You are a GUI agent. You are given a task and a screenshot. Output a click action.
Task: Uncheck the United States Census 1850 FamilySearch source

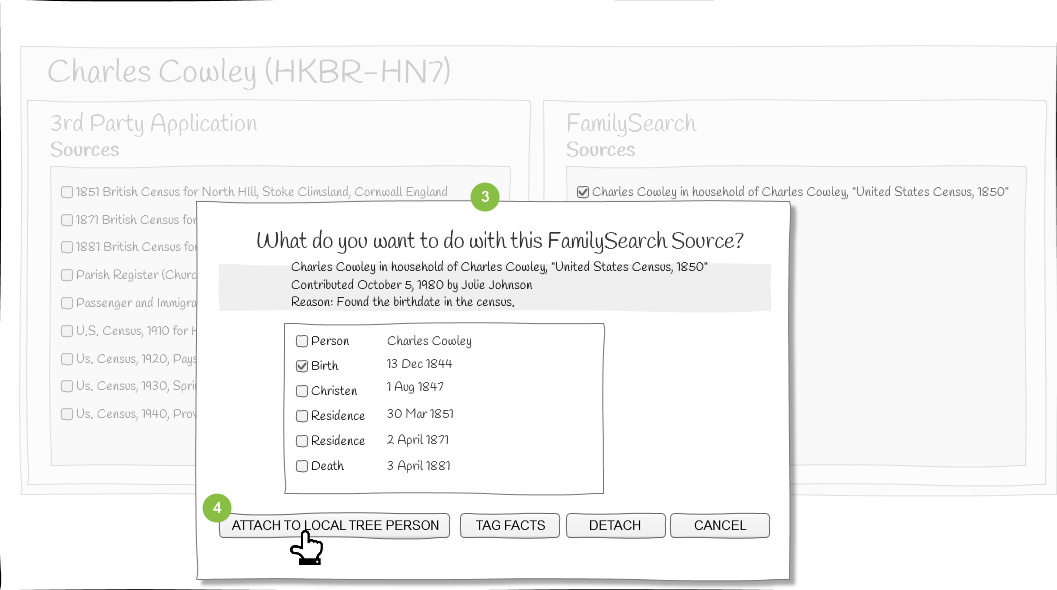click(x=583, y=192)
